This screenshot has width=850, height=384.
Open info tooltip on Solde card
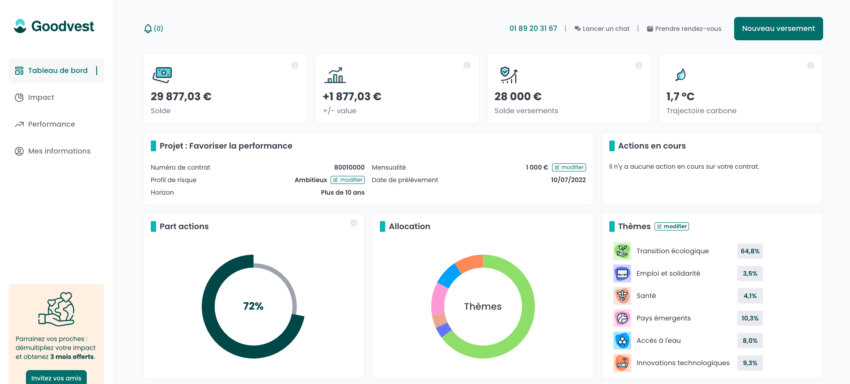295,66
